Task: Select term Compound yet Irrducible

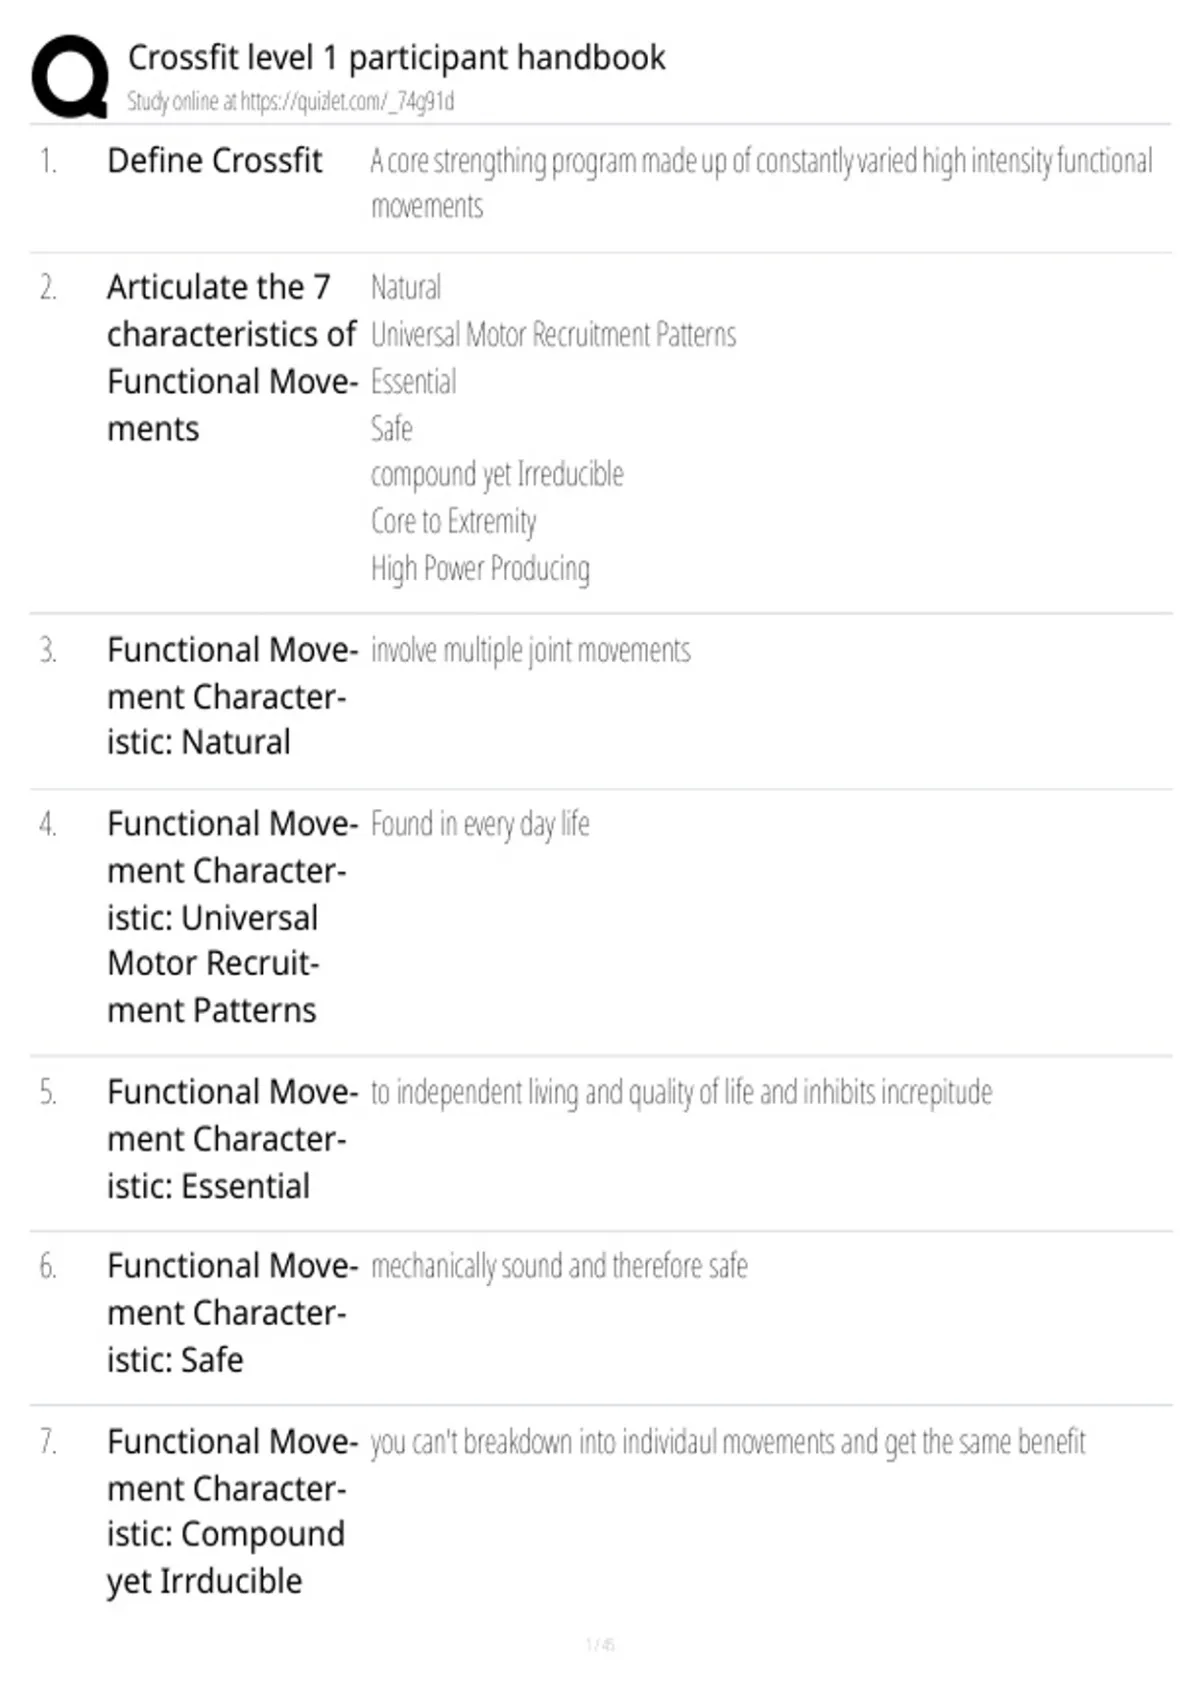Action: (232, 1511)
